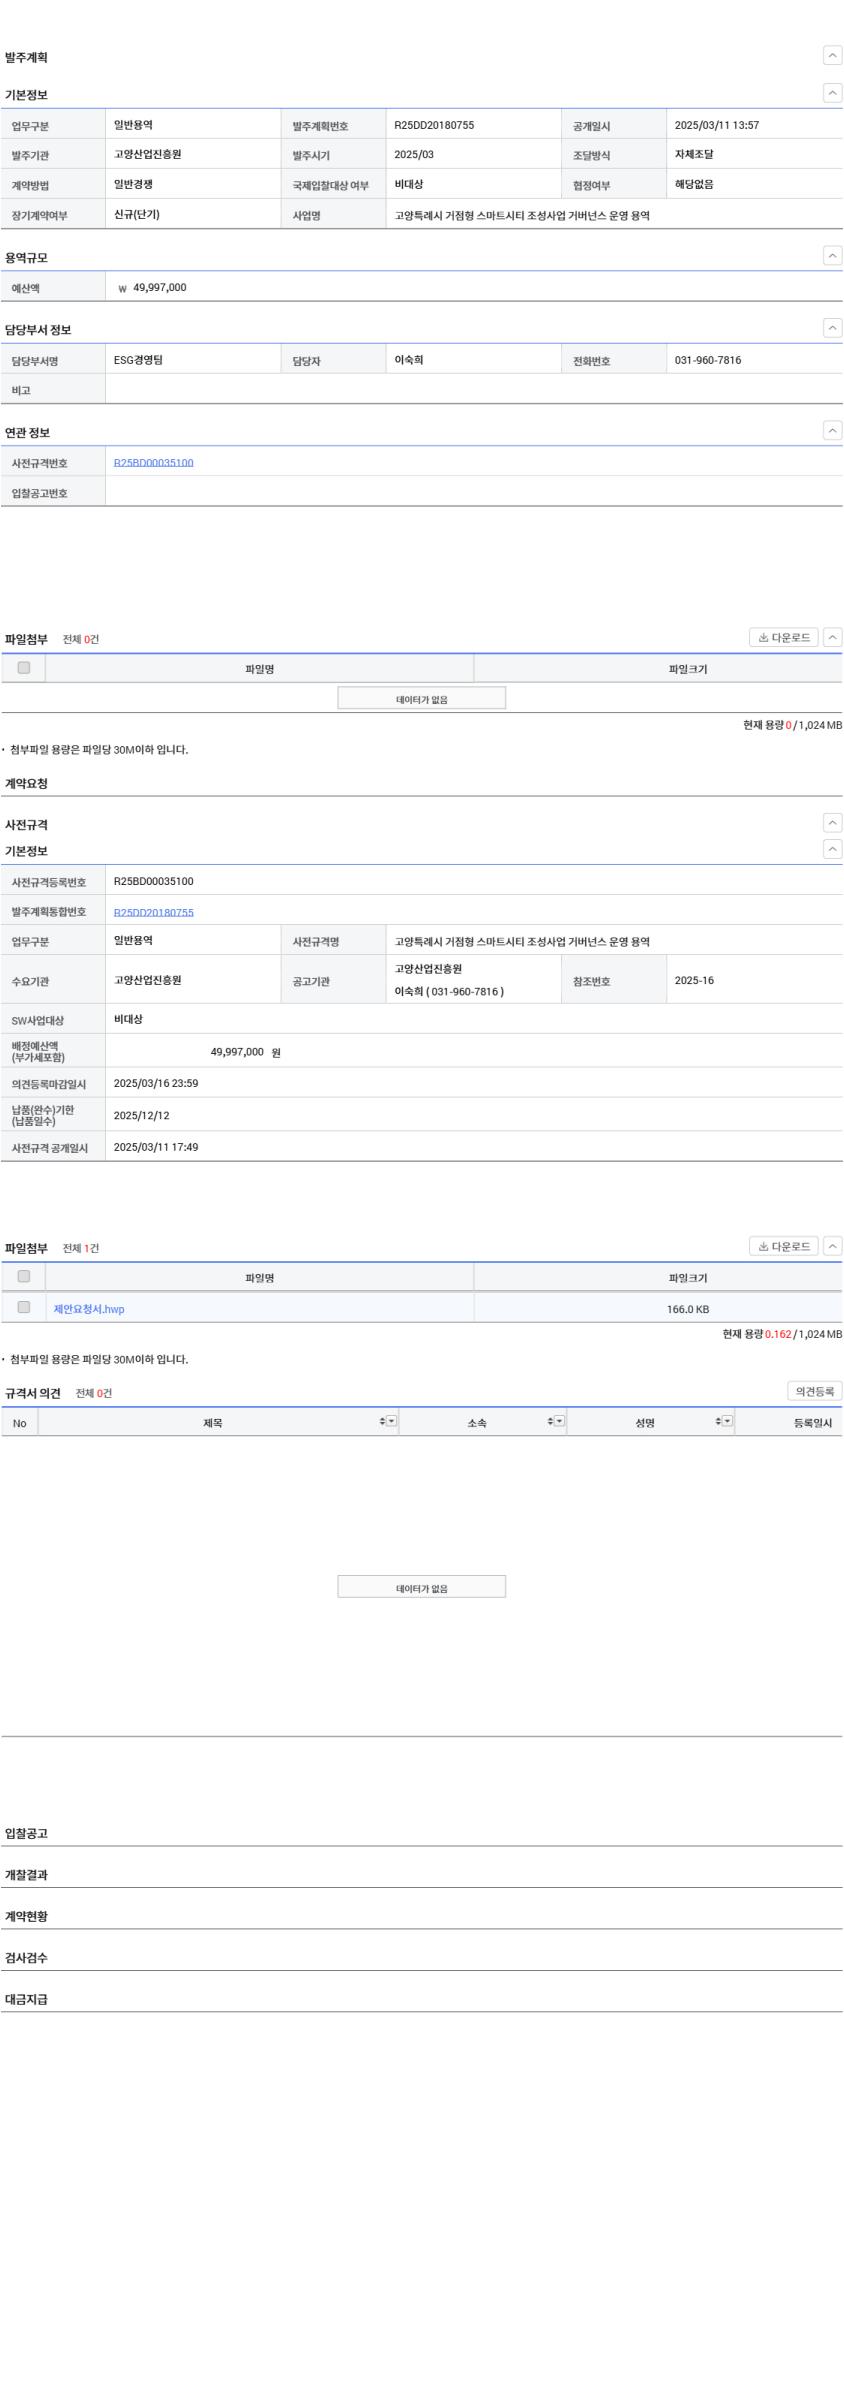Click the 데이터가 없음 message in the empty 파일첨부 table
844x2389 pixels.
tap(421, 699)
